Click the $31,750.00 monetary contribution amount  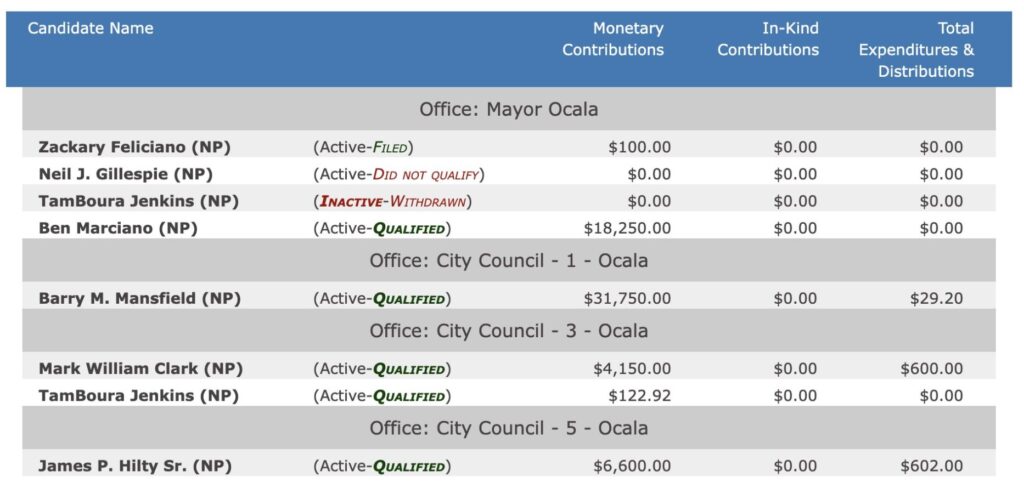click(x=627, y=299)
